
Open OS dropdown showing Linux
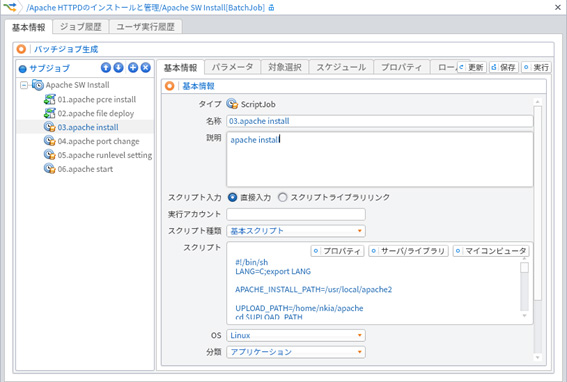coord(296,335)
